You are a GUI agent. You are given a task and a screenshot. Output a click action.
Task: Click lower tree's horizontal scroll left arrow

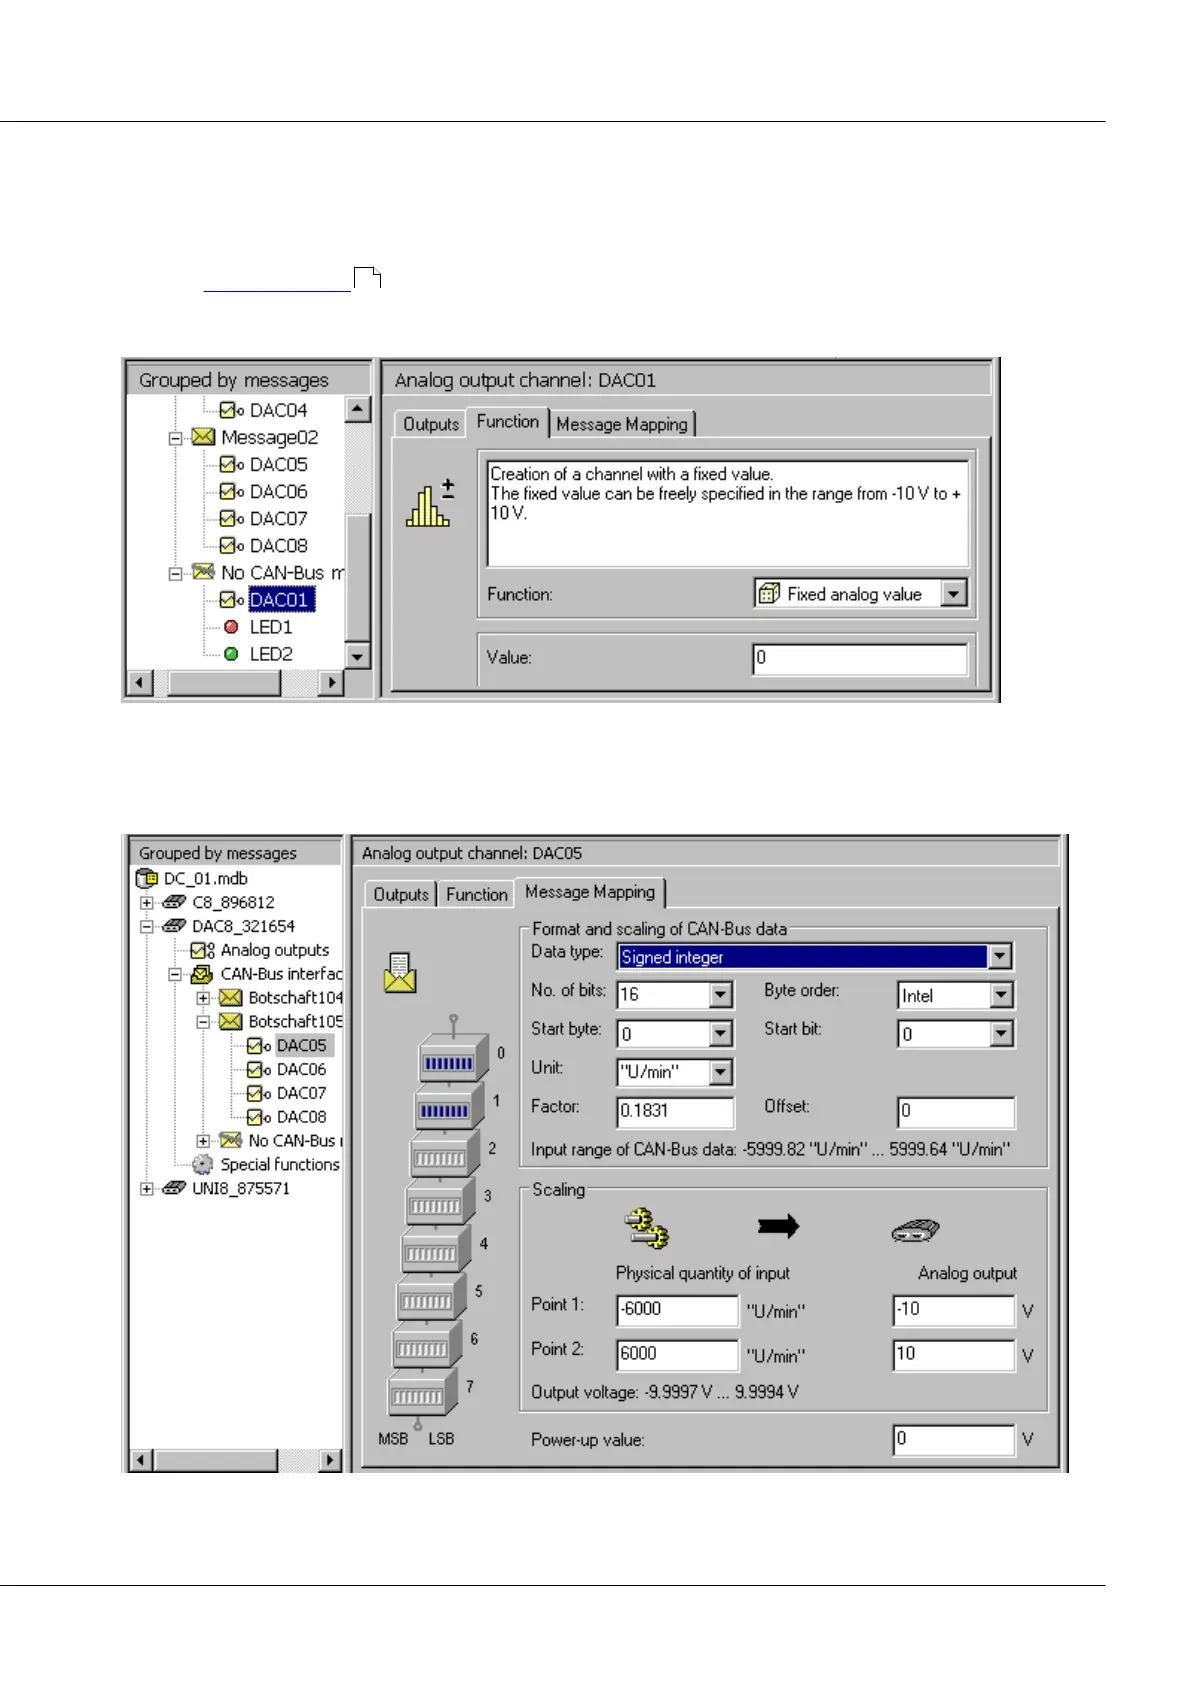pos(142,1460)
